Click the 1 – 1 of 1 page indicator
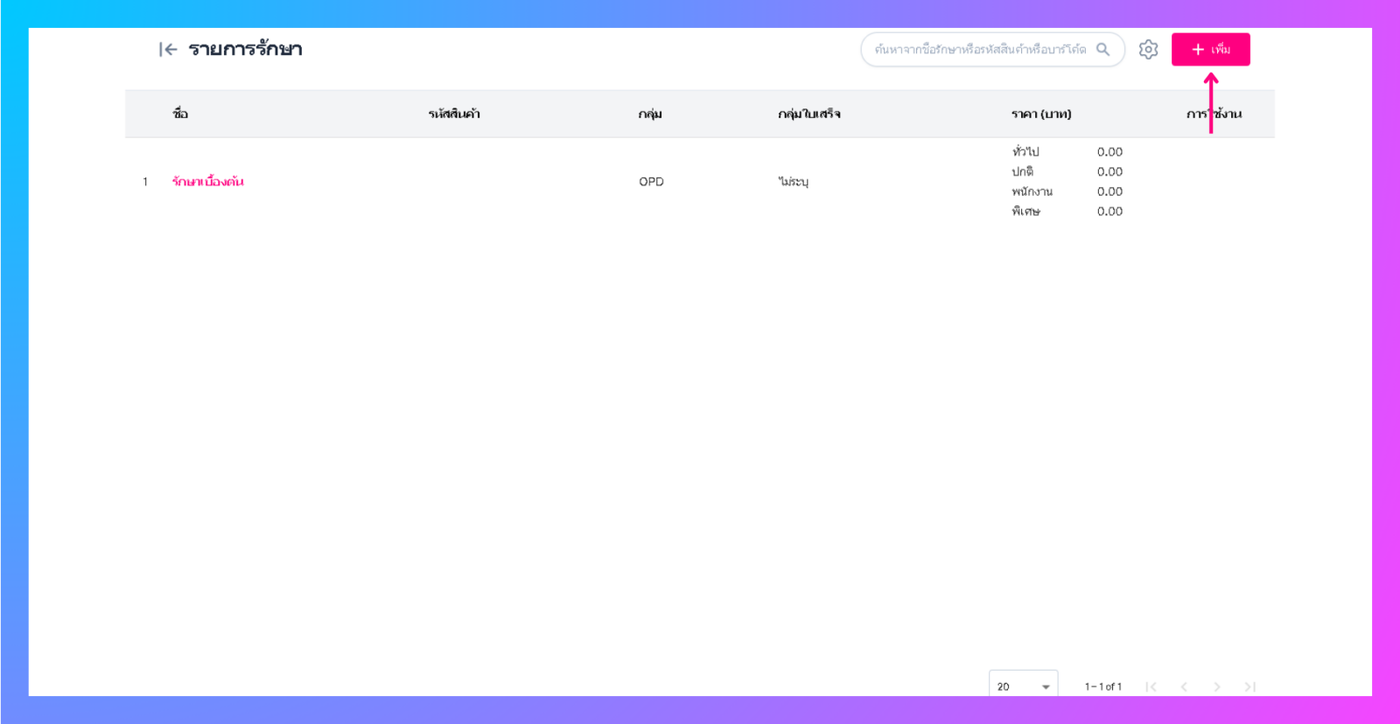The width and height of the screenshot is (1400, 724). [x=1103, y=687]
